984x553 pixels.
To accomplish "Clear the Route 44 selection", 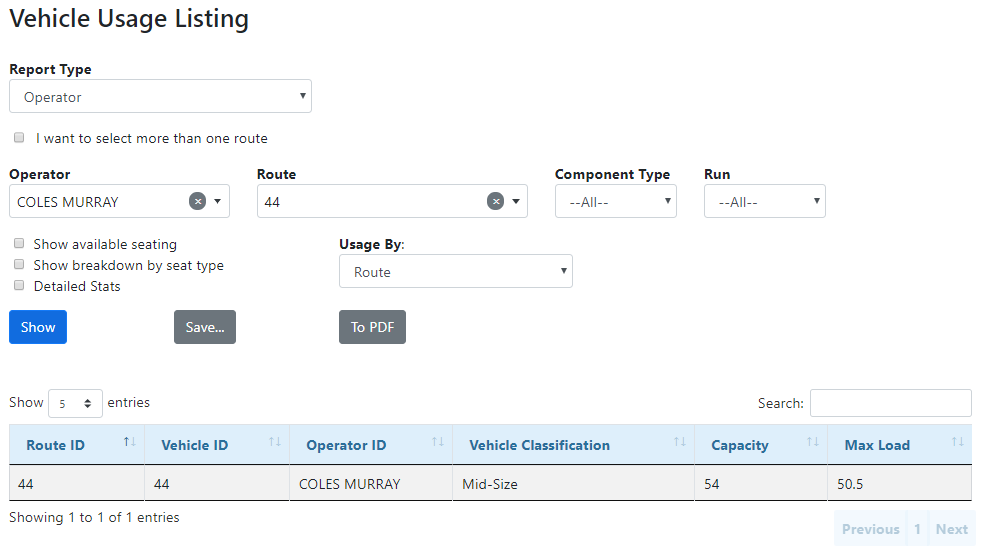I will pyautogui.click(x=495, y=201).
